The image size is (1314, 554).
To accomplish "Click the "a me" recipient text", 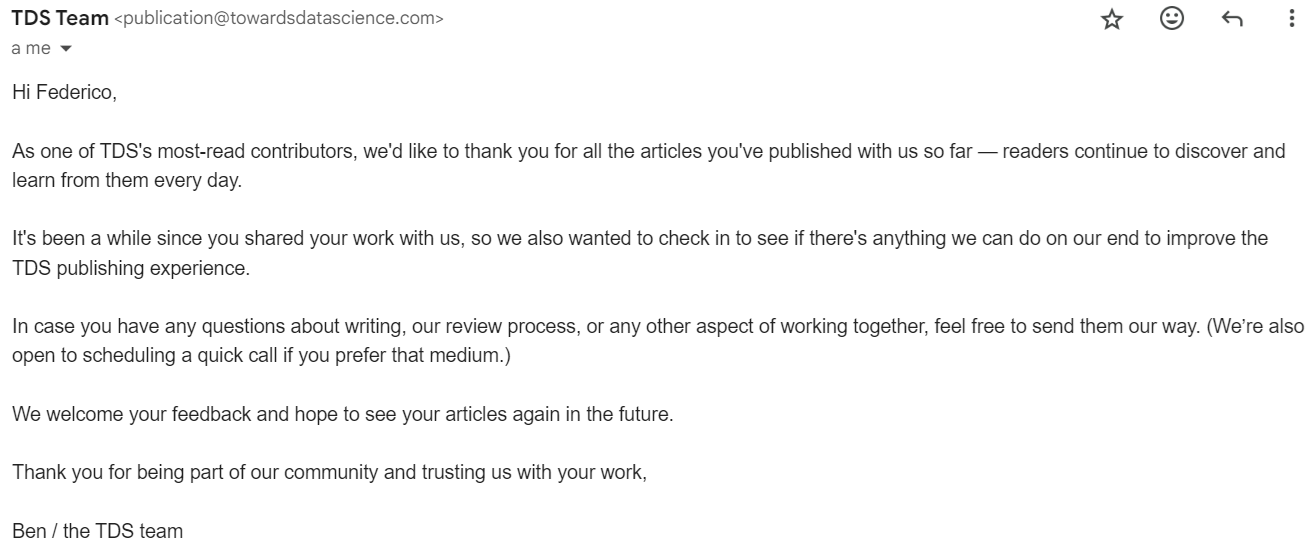I will pyautogui.click(x=30, y=48).
